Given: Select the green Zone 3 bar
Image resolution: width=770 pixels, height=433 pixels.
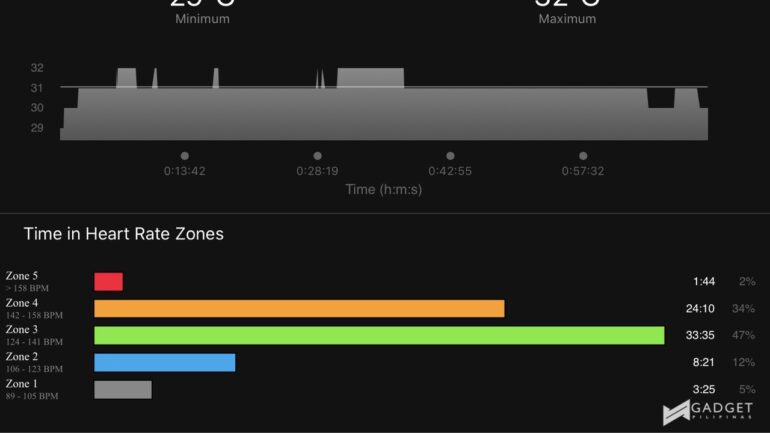Looking at the screenshot, I should tap(379, 335).
